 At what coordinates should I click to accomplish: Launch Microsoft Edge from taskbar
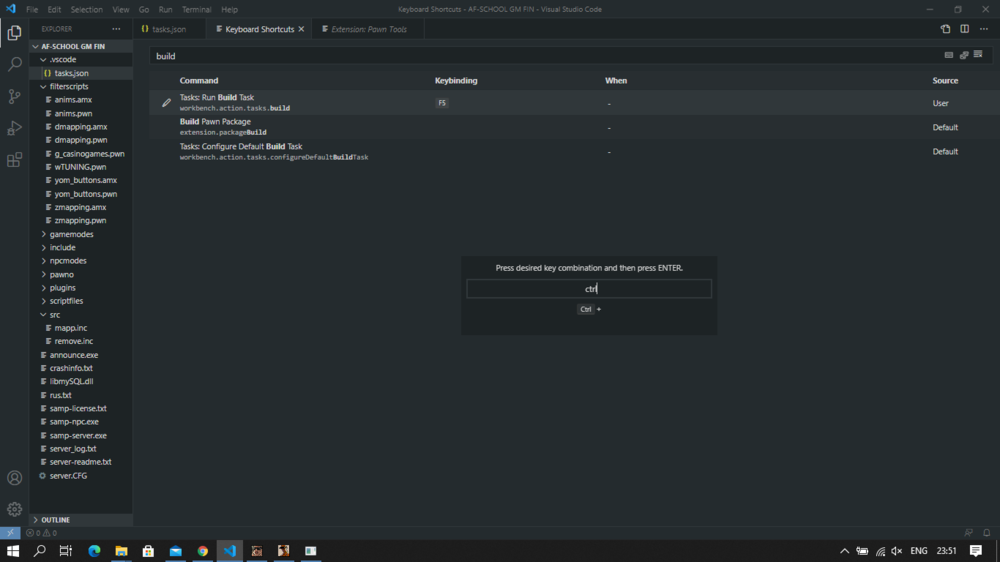(94, 551)
